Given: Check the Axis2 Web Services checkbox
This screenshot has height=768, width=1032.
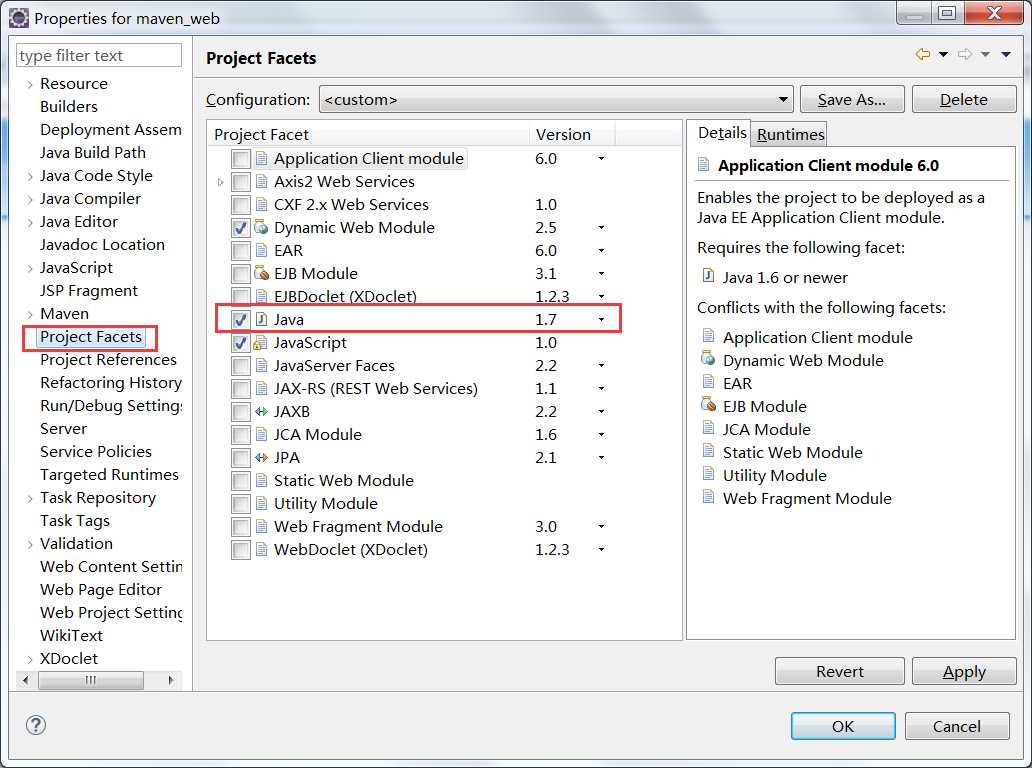Looking at the screenshot, I should click(241, 182).
